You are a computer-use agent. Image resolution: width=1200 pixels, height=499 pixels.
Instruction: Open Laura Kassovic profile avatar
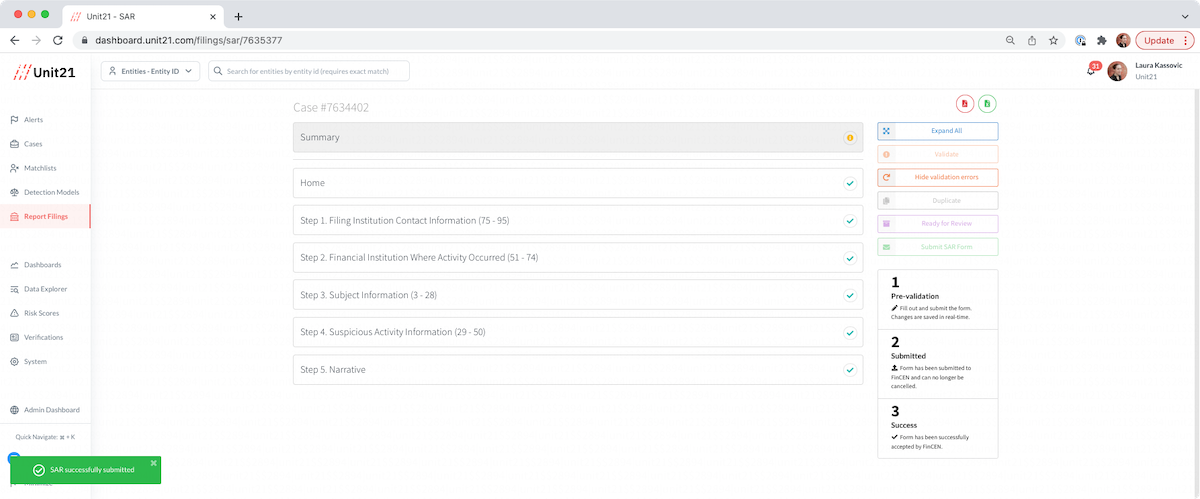1117,71
